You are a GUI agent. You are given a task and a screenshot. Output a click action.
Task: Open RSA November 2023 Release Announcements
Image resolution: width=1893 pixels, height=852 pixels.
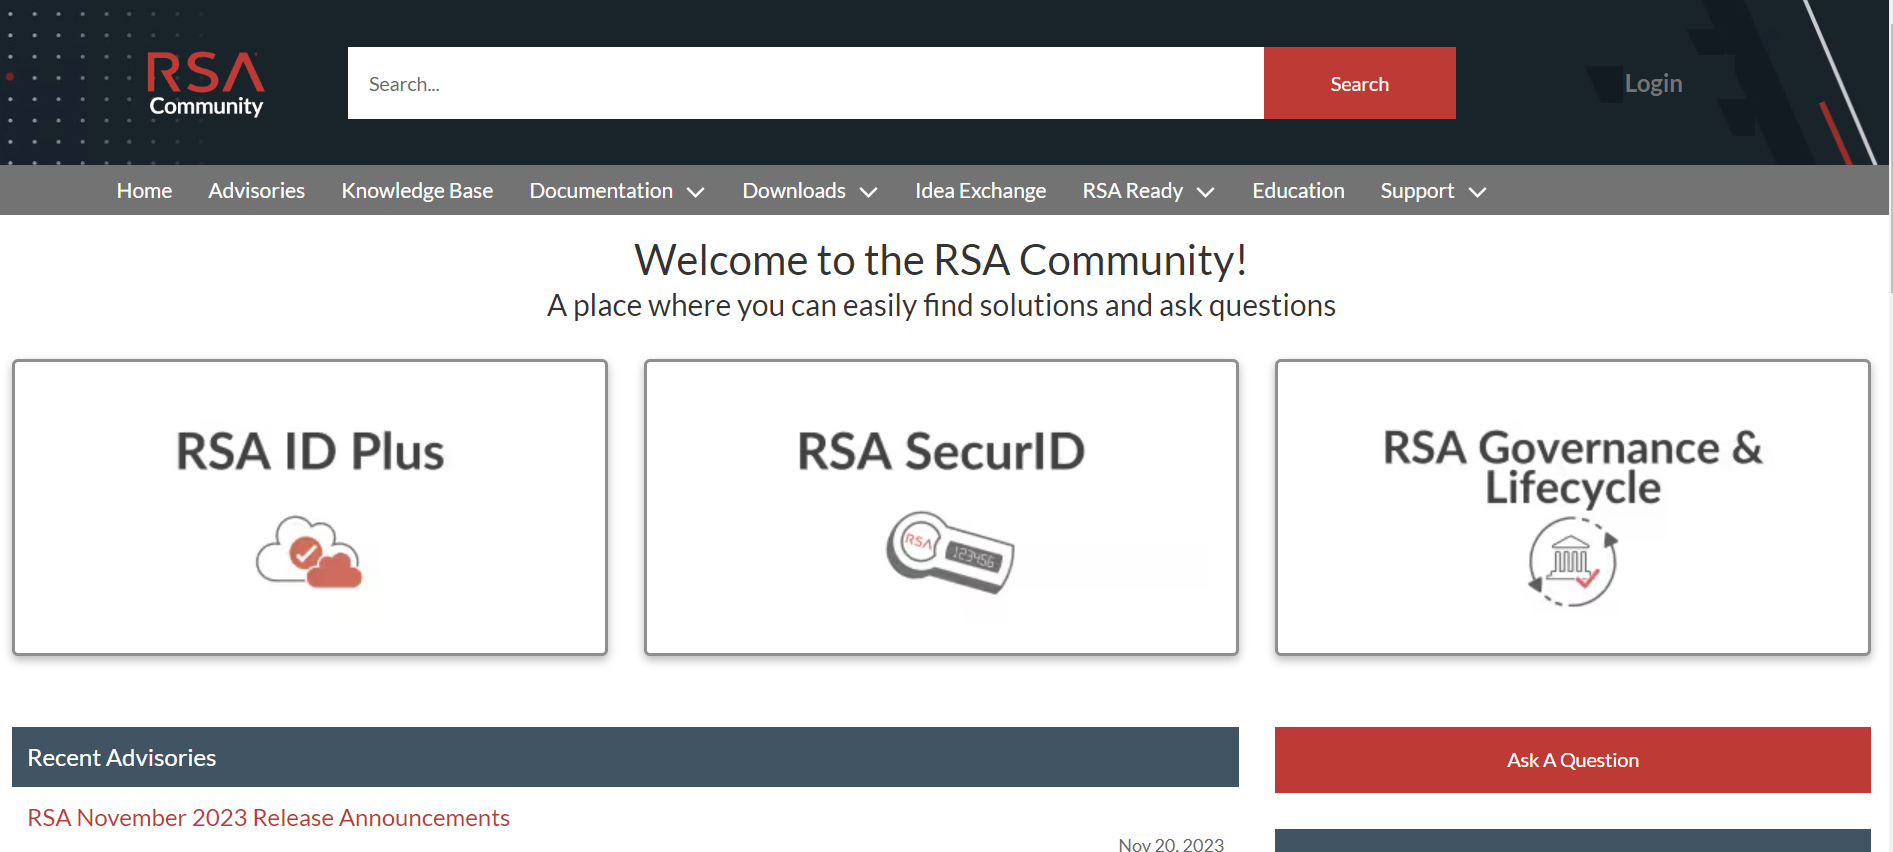point(268,818)
